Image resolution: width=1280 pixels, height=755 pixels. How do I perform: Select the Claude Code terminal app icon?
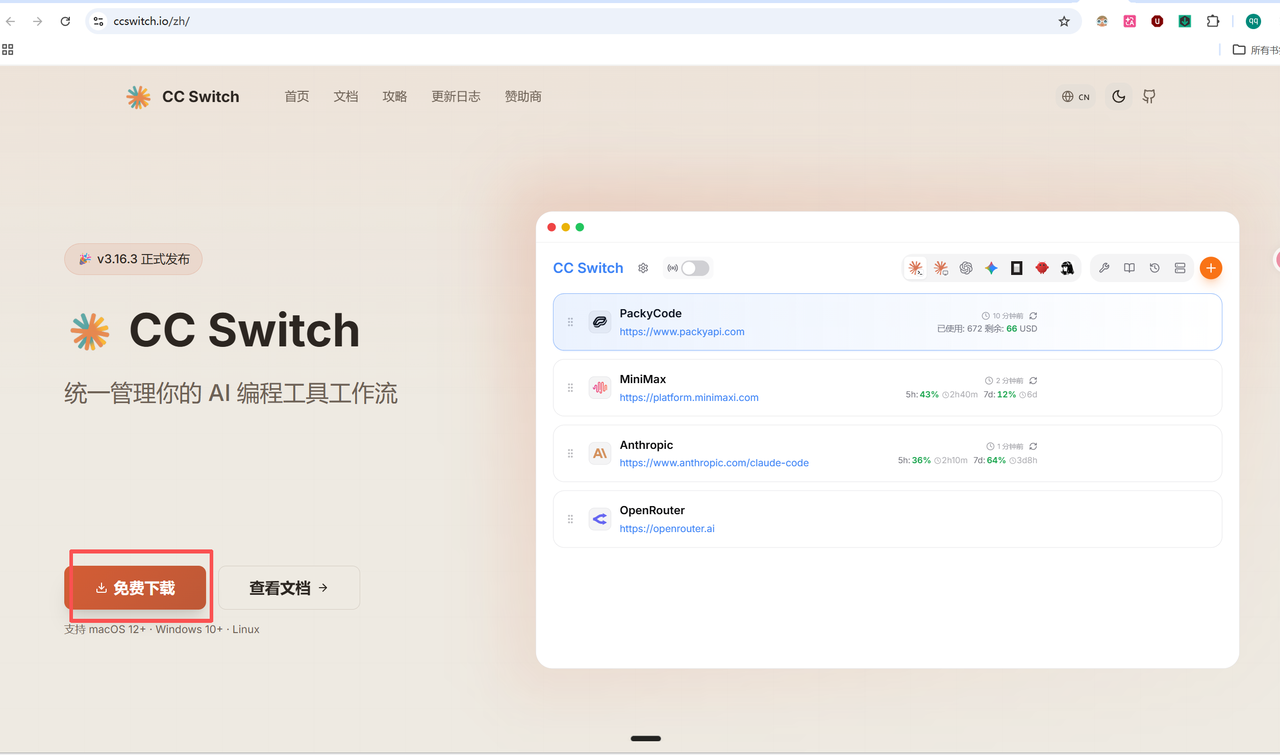click(x=915, y=268)
